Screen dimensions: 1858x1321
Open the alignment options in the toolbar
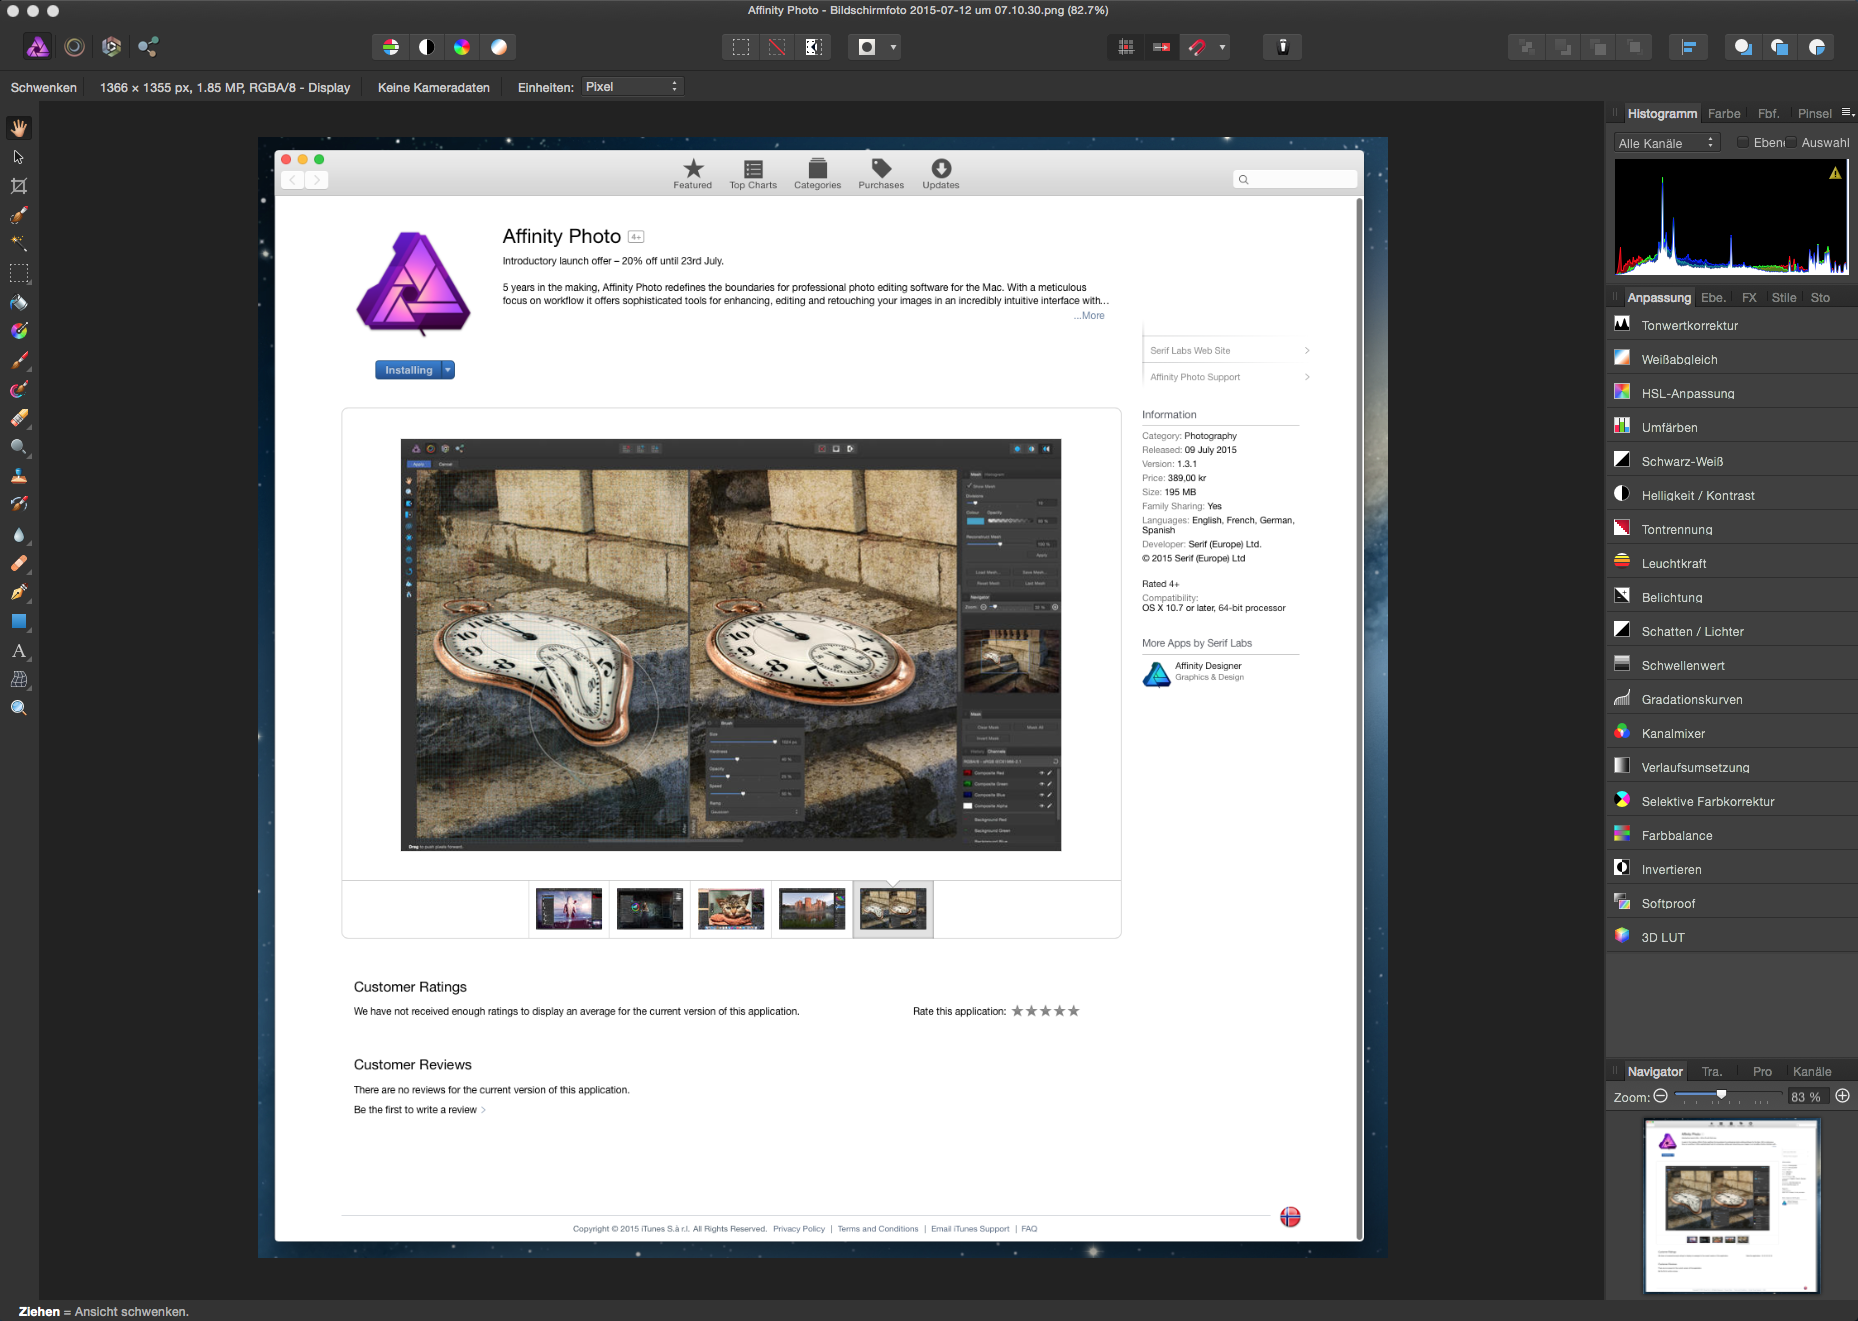(1689, 47)
